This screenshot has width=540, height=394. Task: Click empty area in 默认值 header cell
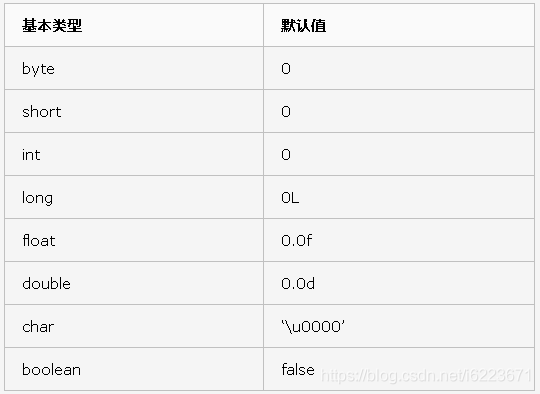[x=430, y=25]
